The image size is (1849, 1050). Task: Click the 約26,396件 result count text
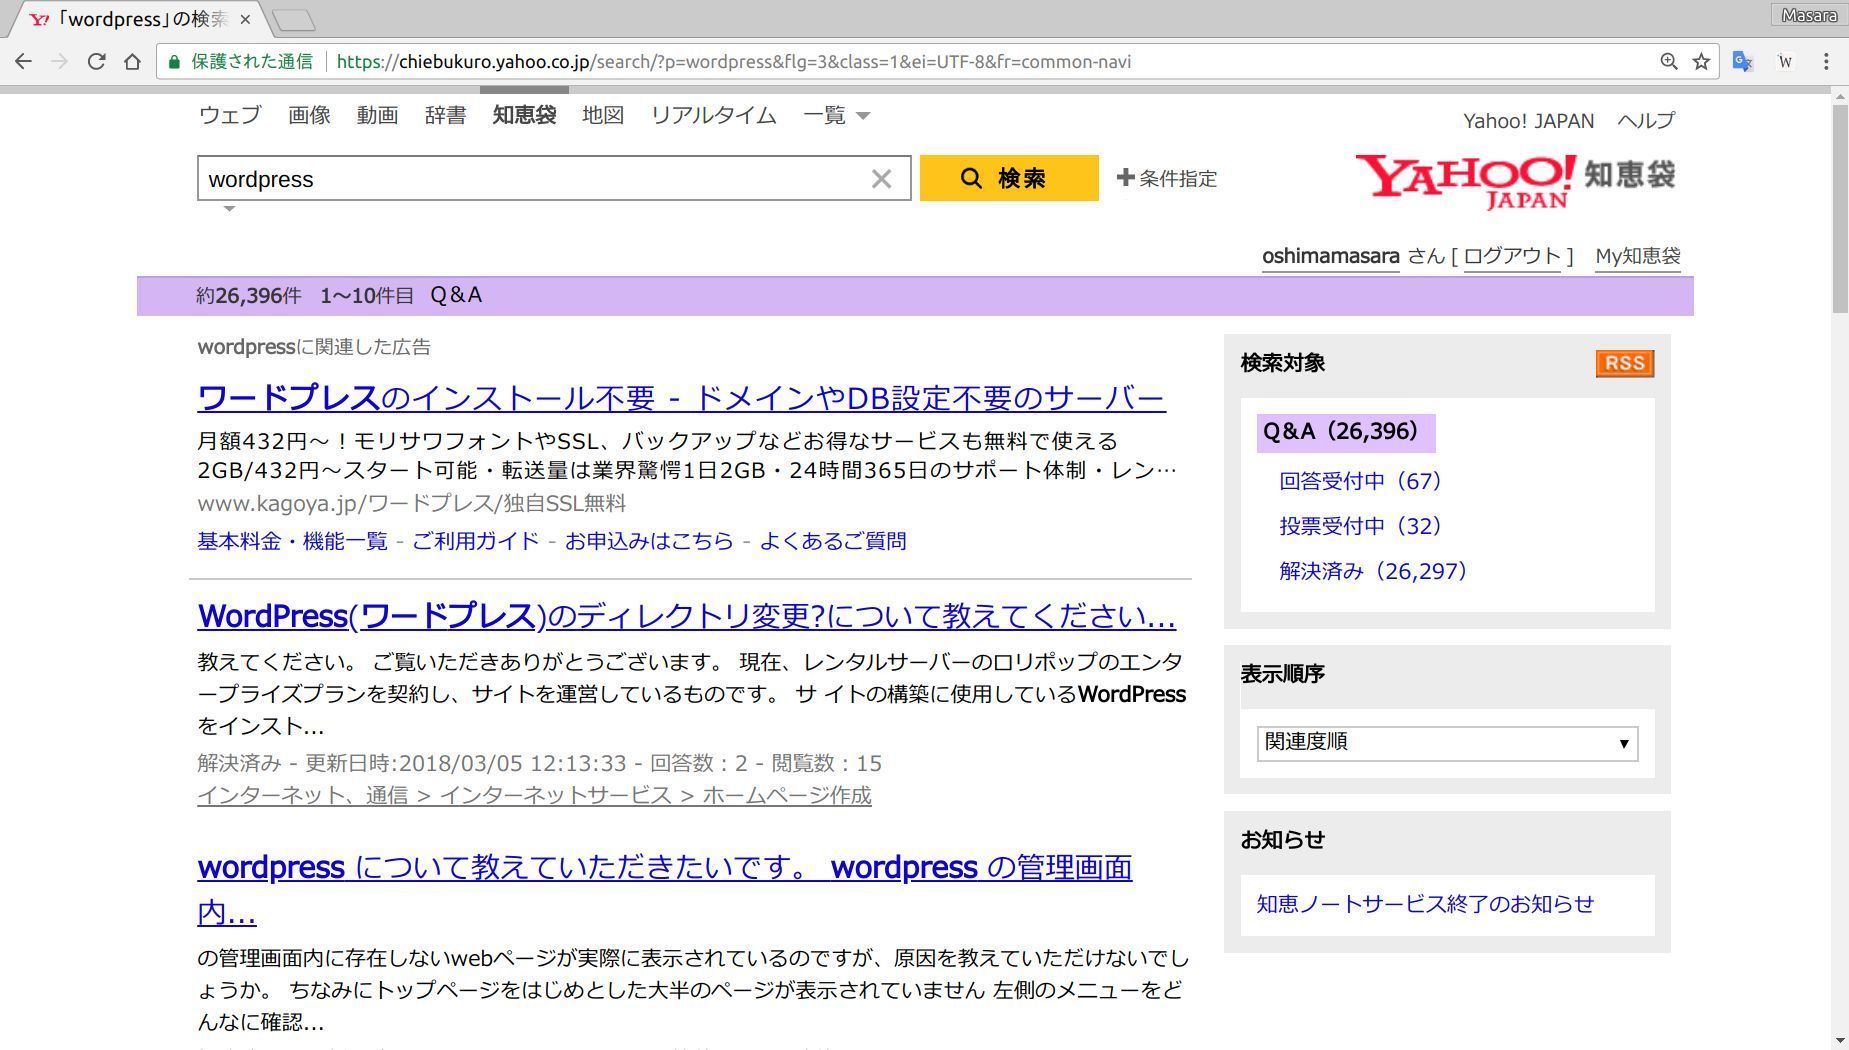249,296
